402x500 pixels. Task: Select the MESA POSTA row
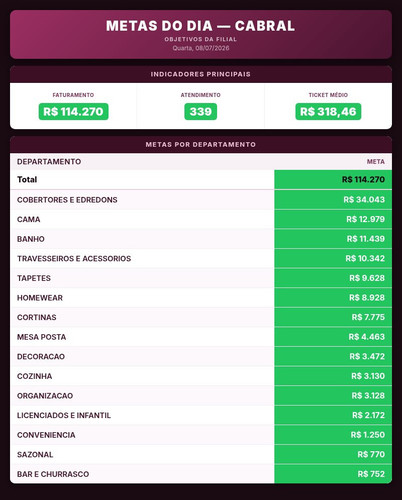coord(201,337)
